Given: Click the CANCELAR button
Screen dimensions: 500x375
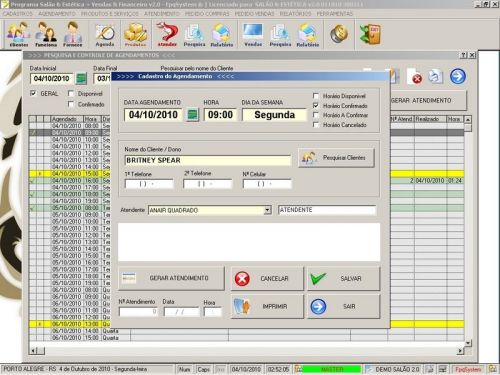Looking at the screenshot, I should tap(267, 278).
